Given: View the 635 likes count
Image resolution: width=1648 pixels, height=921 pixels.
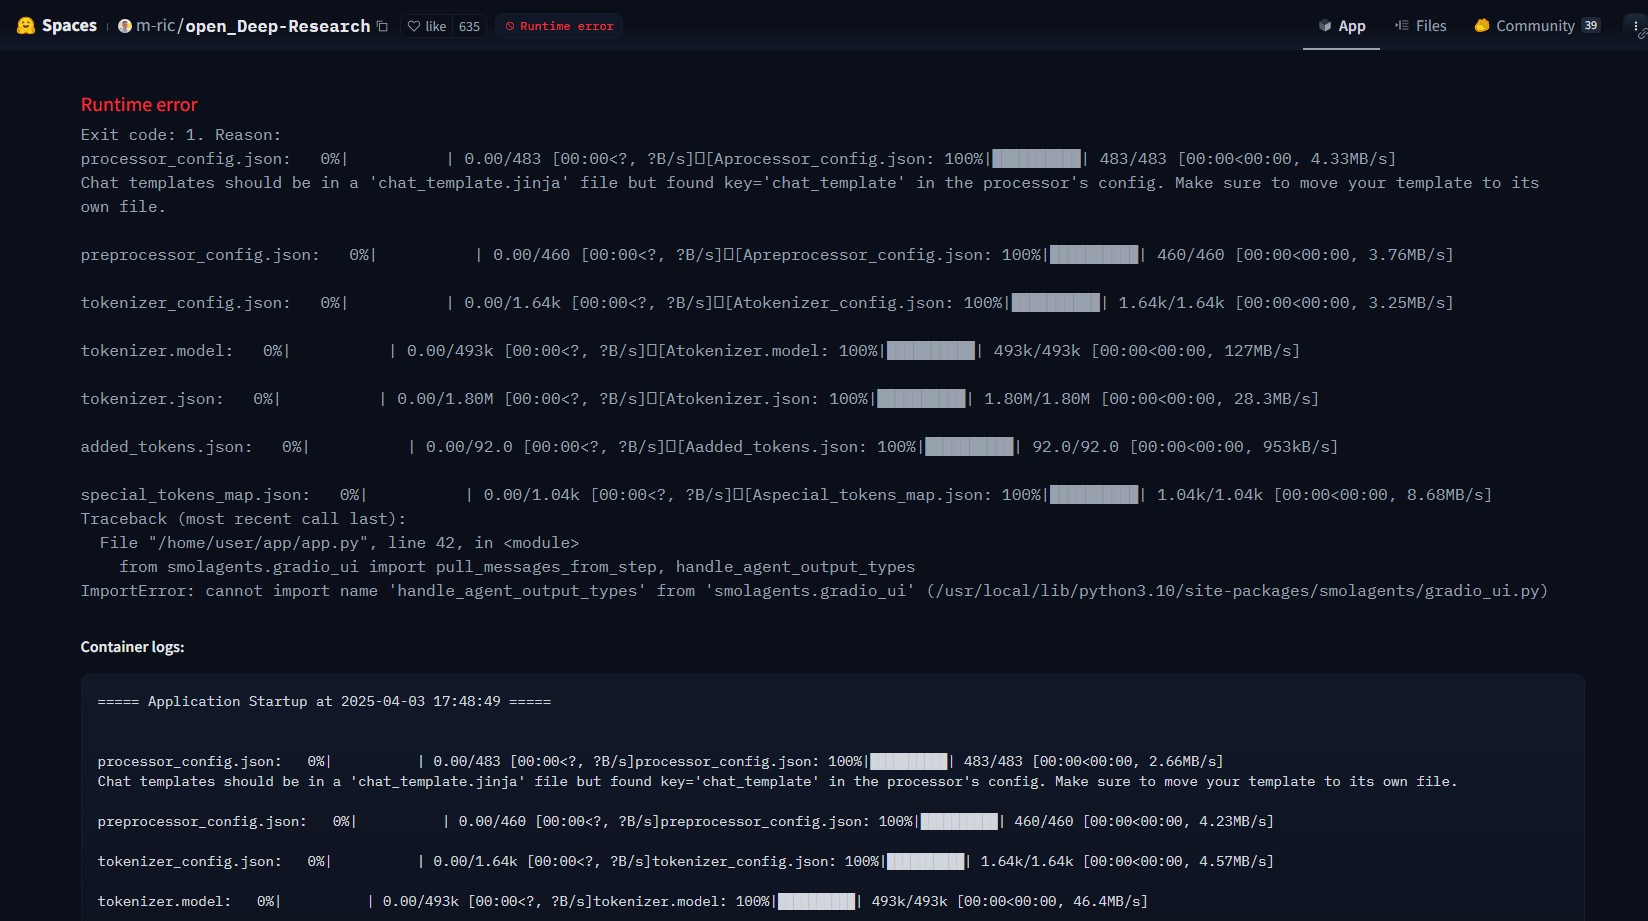Looking at the screenshot, I should tap(469, 26).
